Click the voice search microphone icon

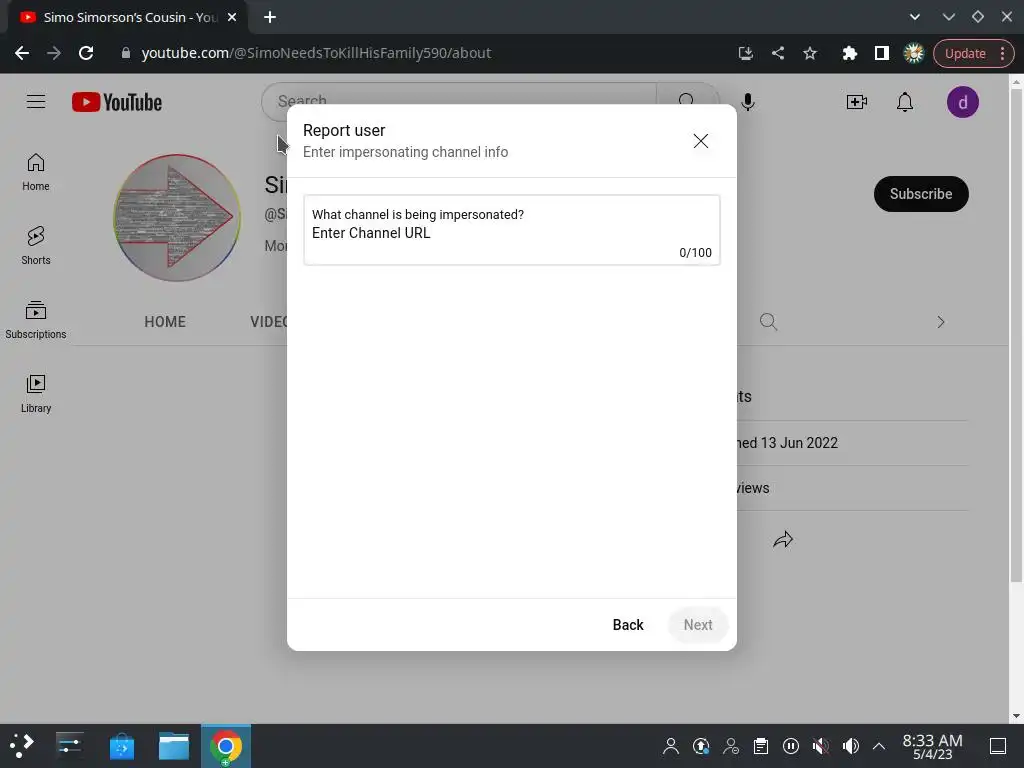pos(748,102)
